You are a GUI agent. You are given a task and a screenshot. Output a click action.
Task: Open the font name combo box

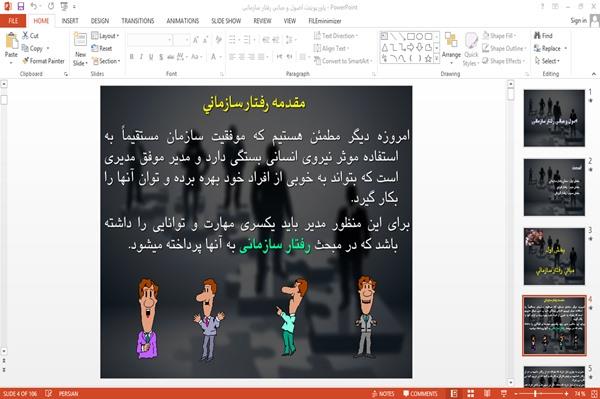coord(150,40)
